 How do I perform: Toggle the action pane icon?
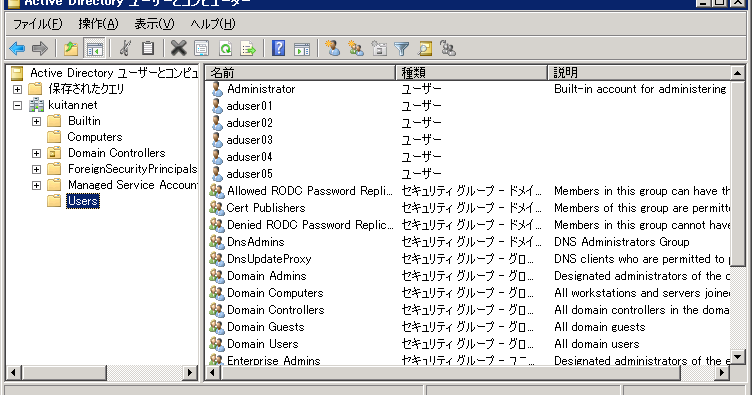(x=302, y=48)
